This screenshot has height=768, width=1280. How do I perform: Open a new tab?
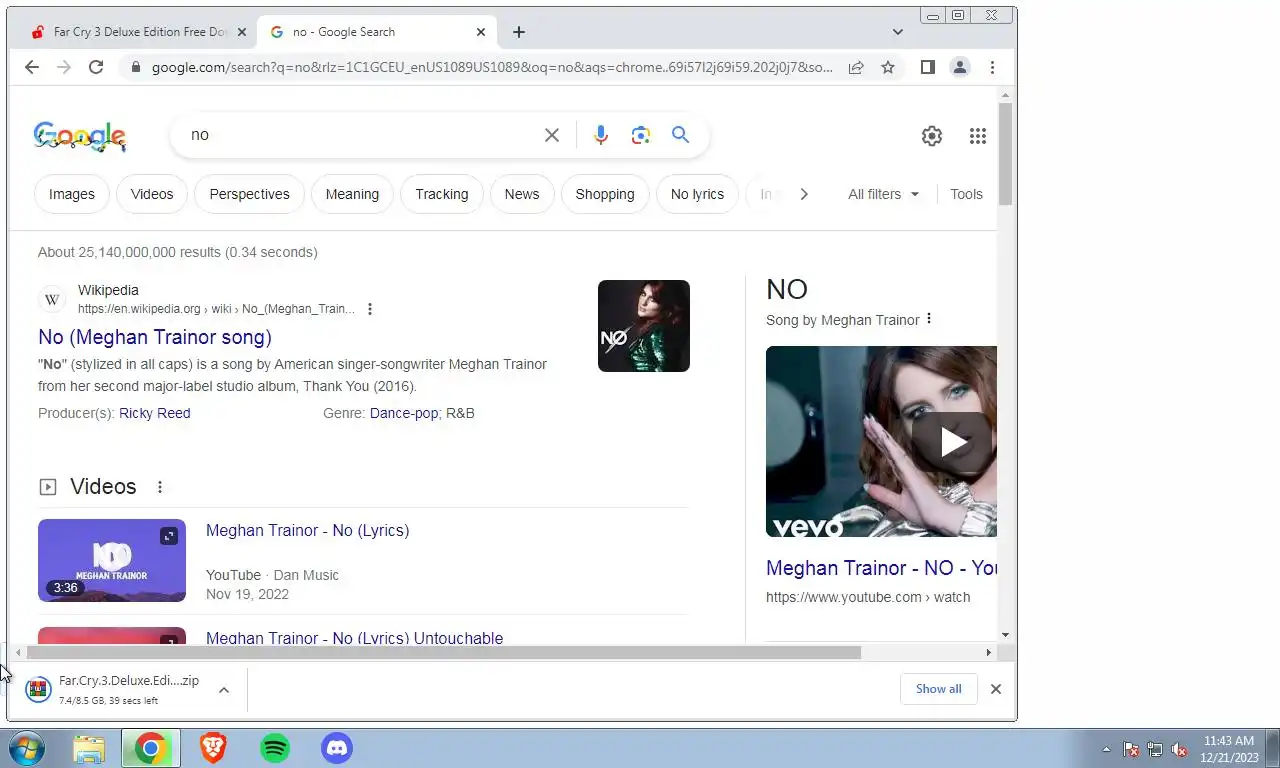tap(518, 32)
